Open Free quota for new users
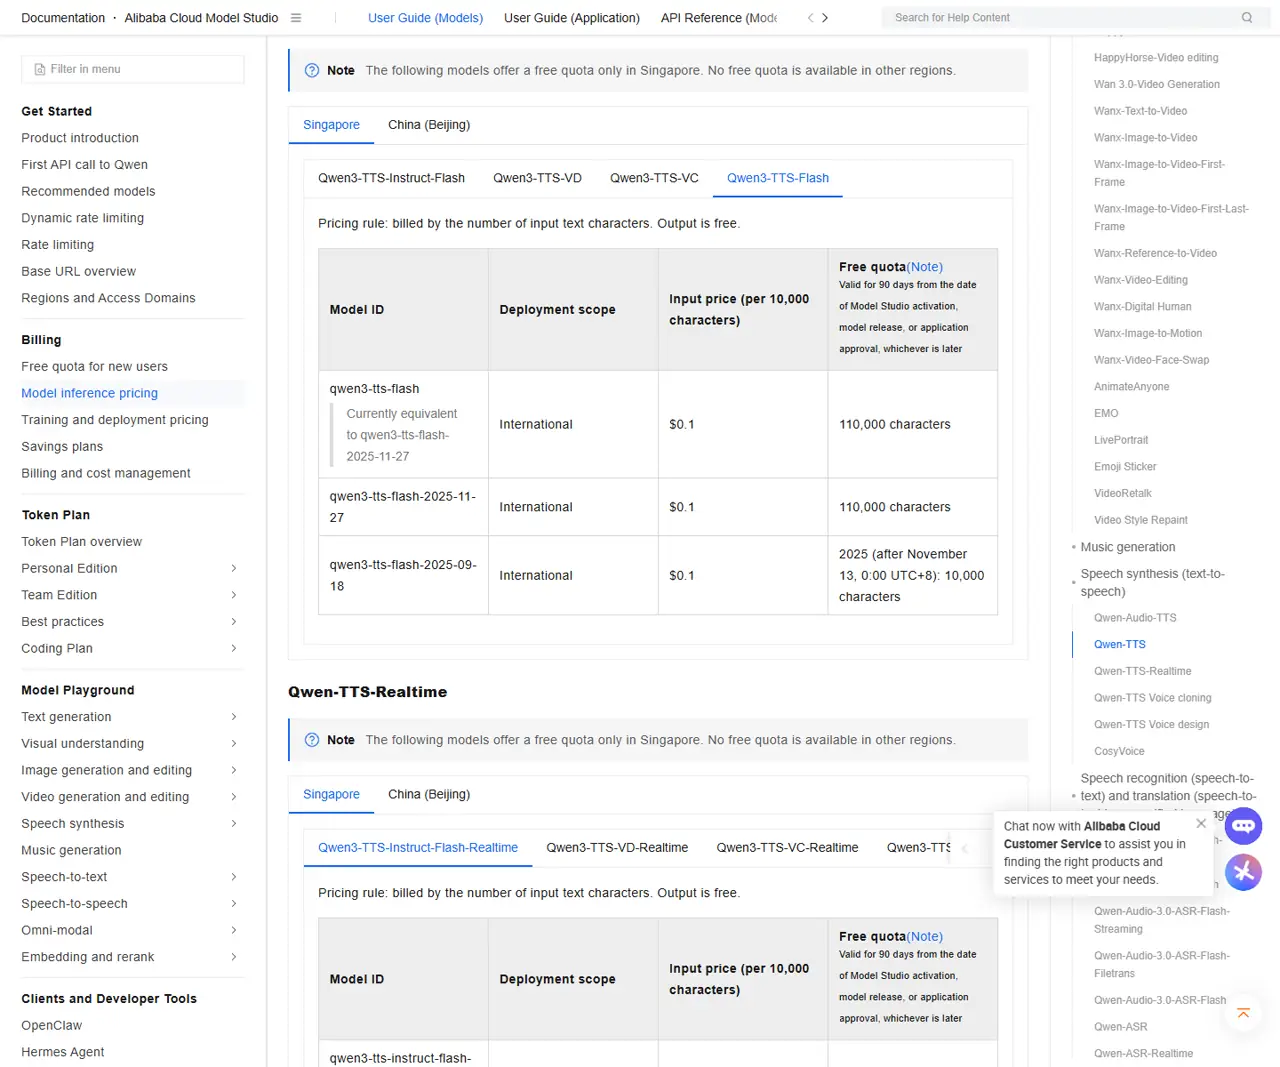 coord(94,367)
